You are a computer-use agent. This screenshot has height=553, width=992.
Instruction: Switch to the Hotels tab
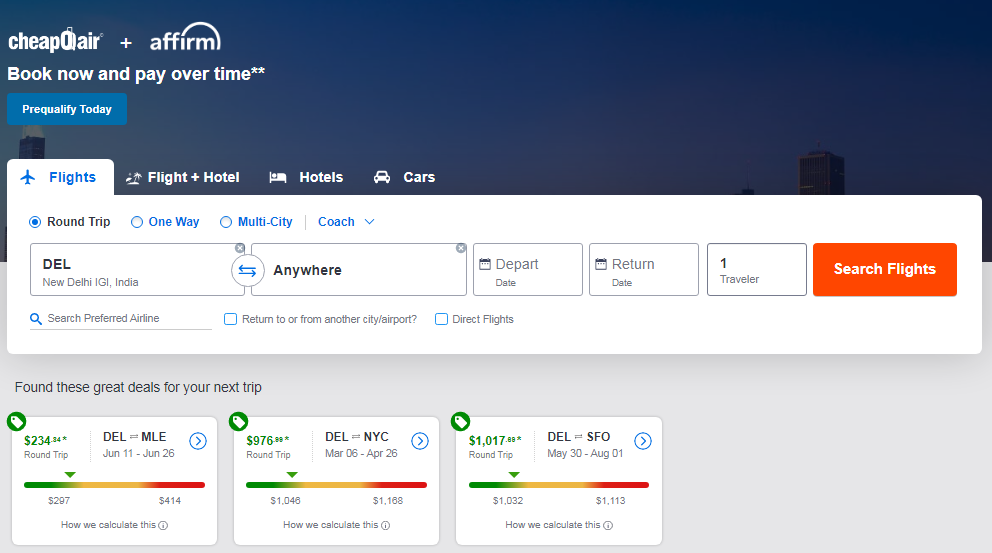(307, 177)
